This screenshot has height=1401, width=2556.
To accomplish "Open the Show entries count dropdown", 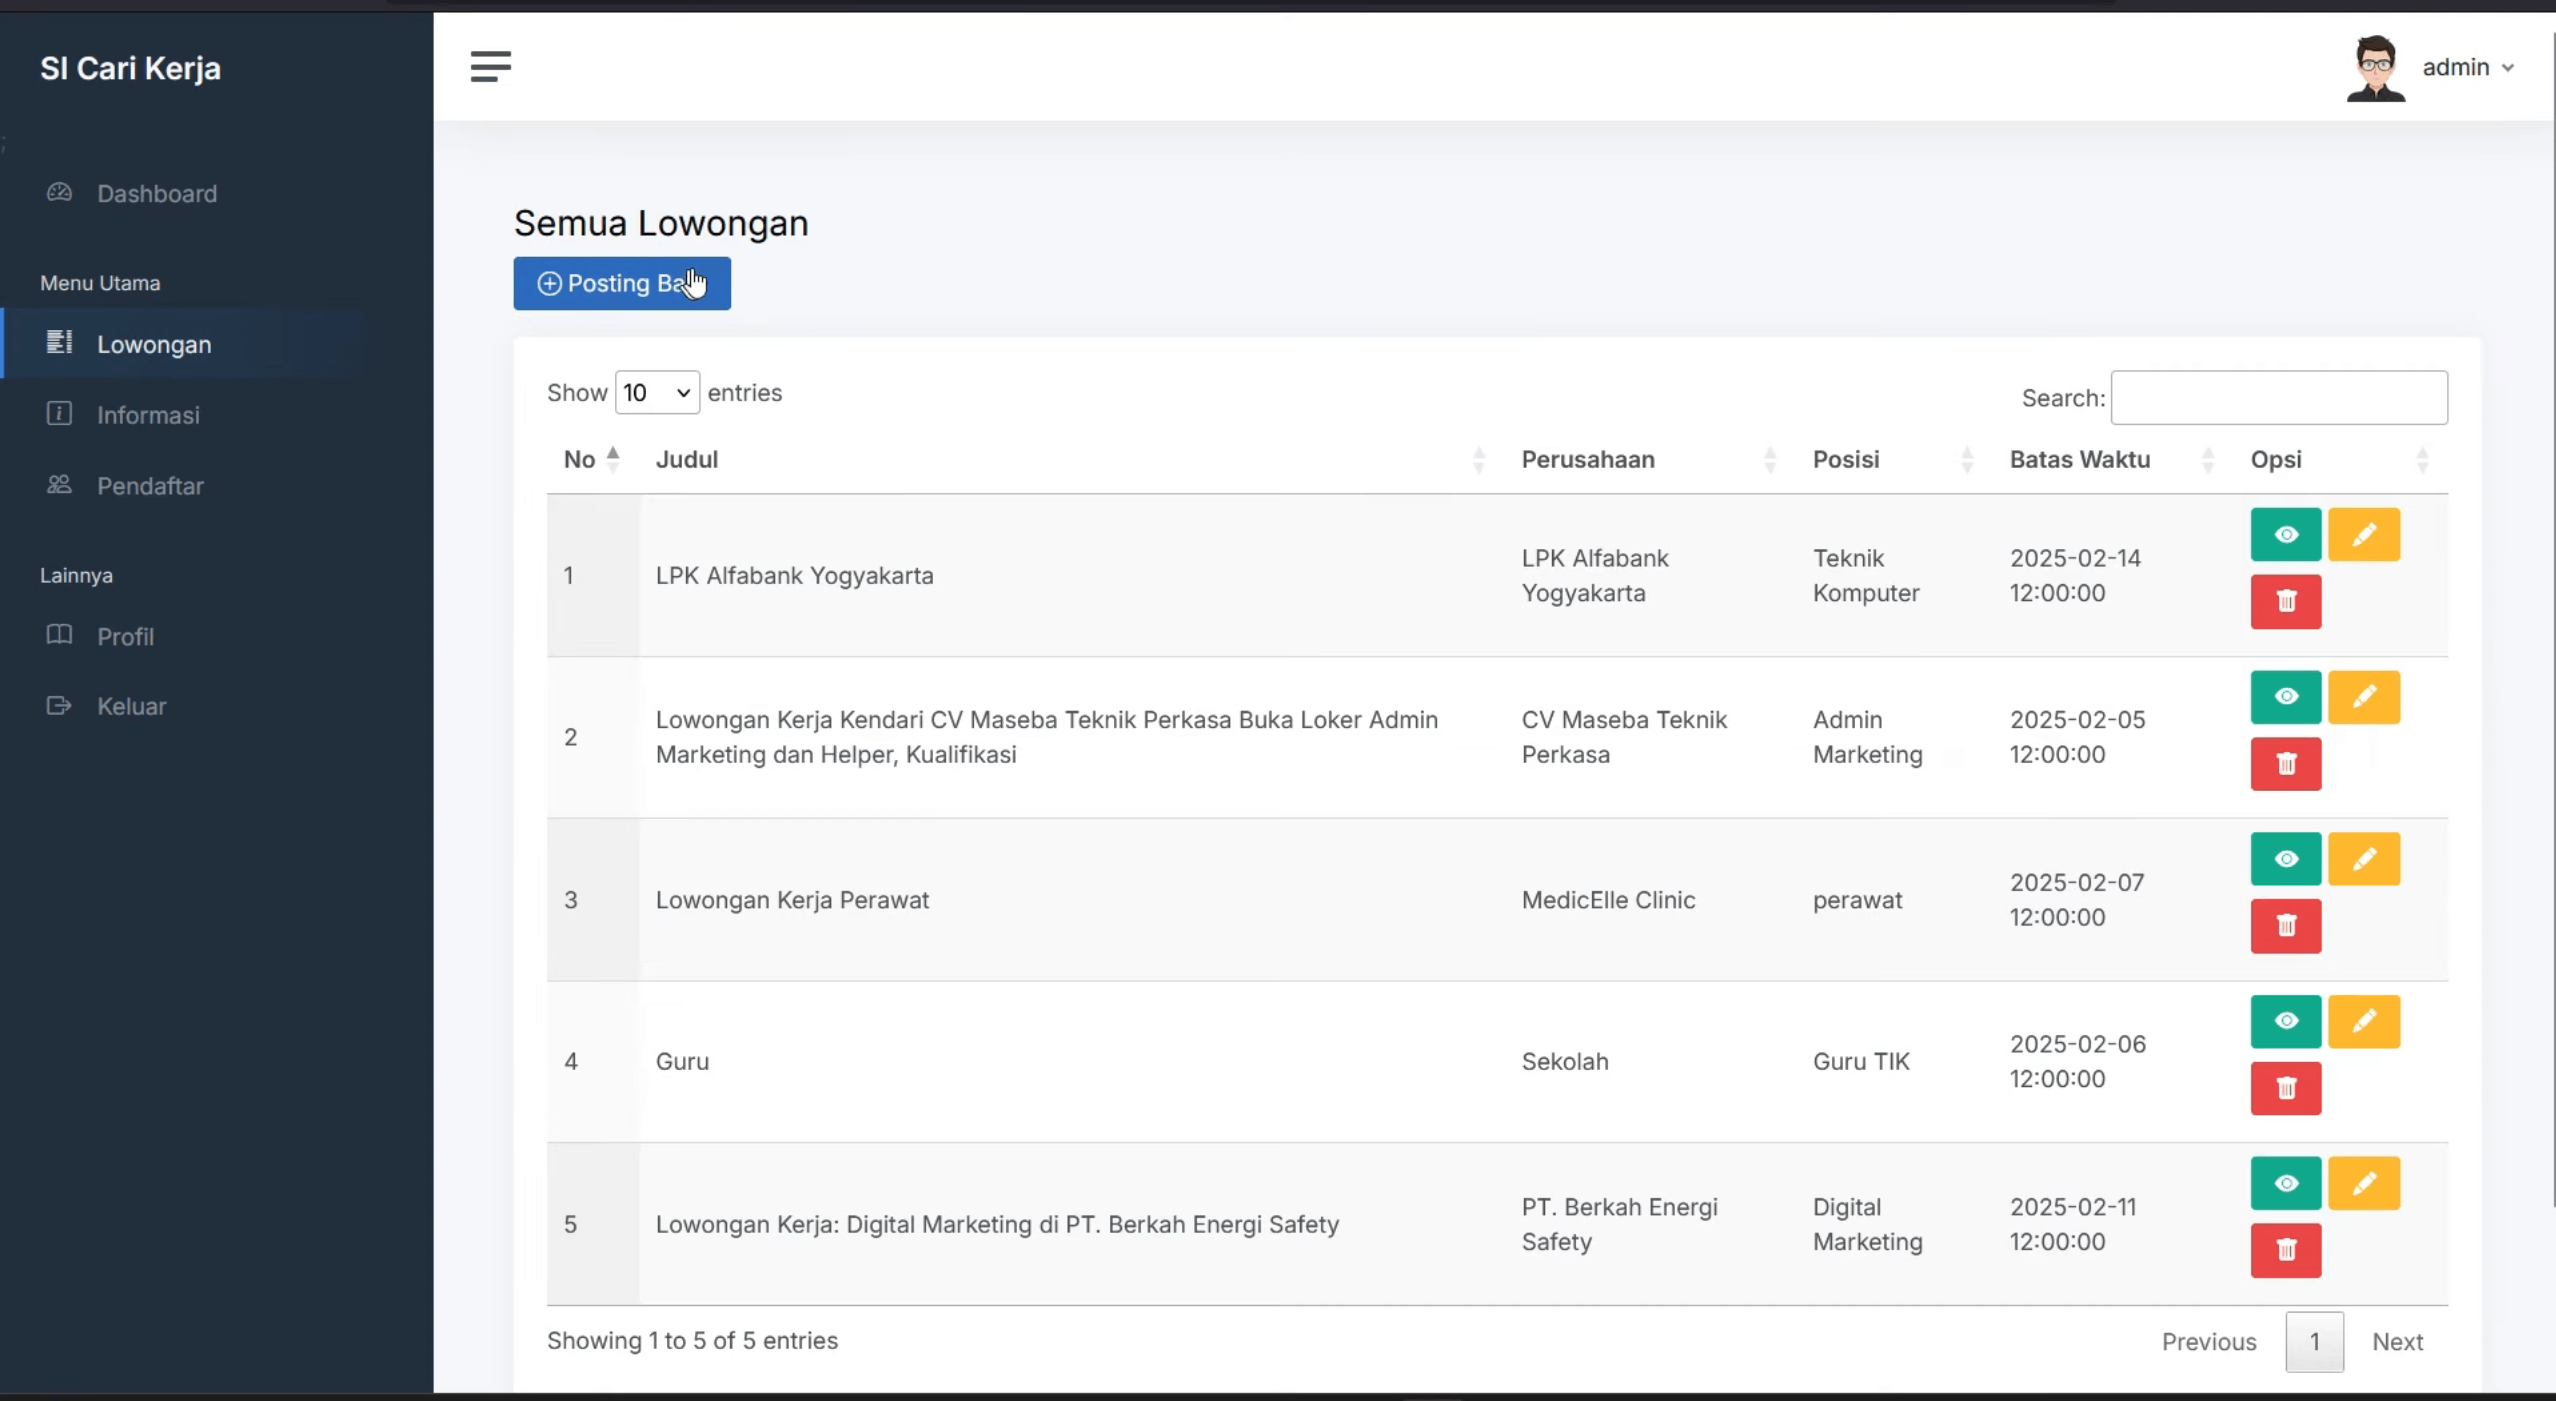I will click(x=657, y=393).
